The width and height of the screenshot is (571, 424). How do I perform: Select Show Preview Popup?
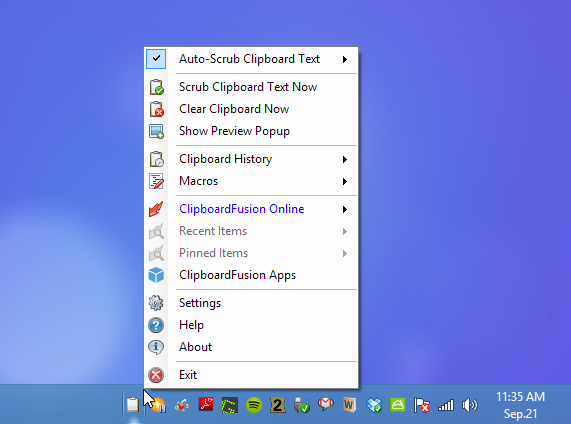[x=234, y=131]
